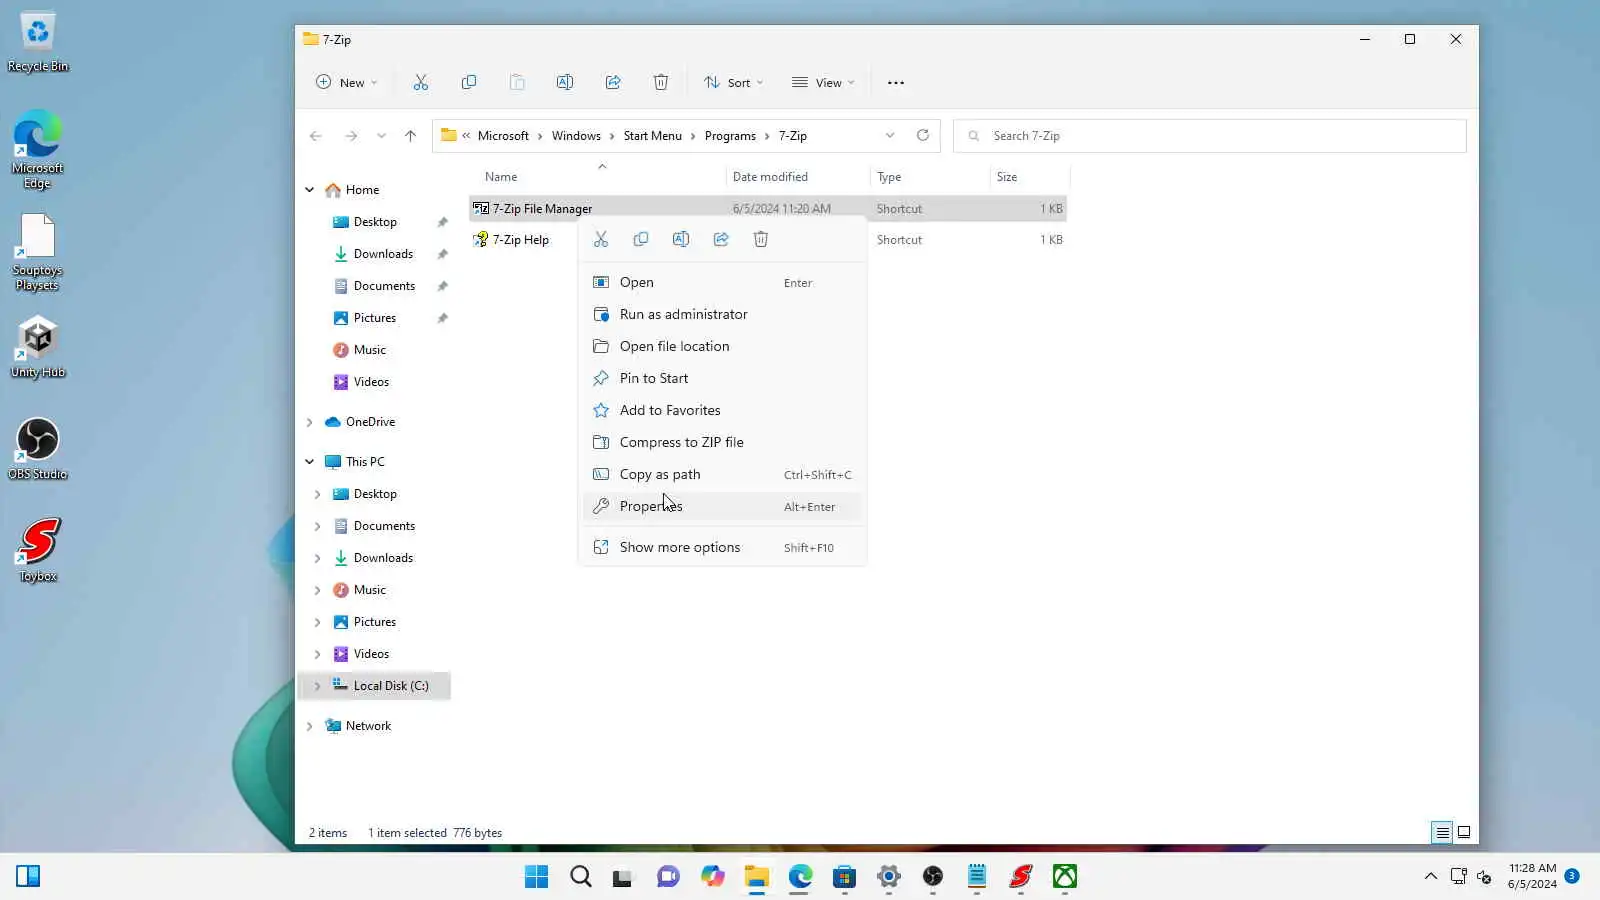The height and width of the screenshot is (900, 1600).
Task: Show hidden system tray icons
Action: [x=1431, y=877]
